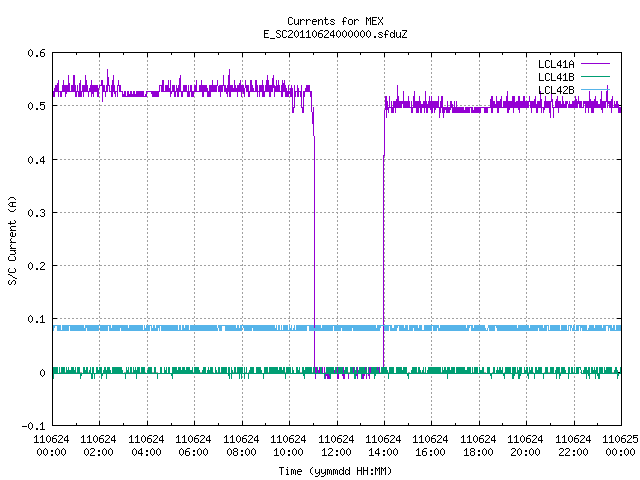Image resolution: width=640 pixels, height=480 pixels.
Task: Click the 0.5 y-axis tick value
Action: (36, 106)
